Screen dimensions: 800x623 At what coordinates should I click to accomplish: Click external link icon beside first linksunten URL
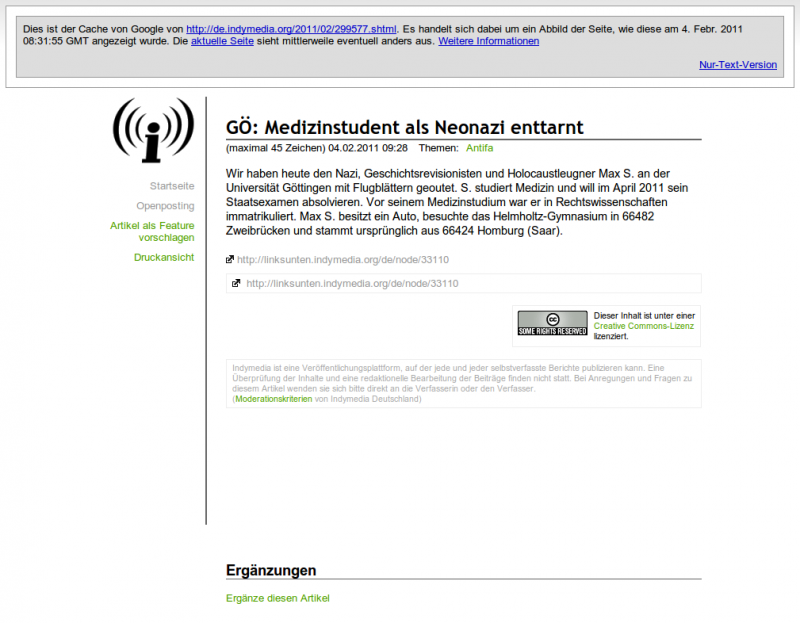click(x=230, y=260)
